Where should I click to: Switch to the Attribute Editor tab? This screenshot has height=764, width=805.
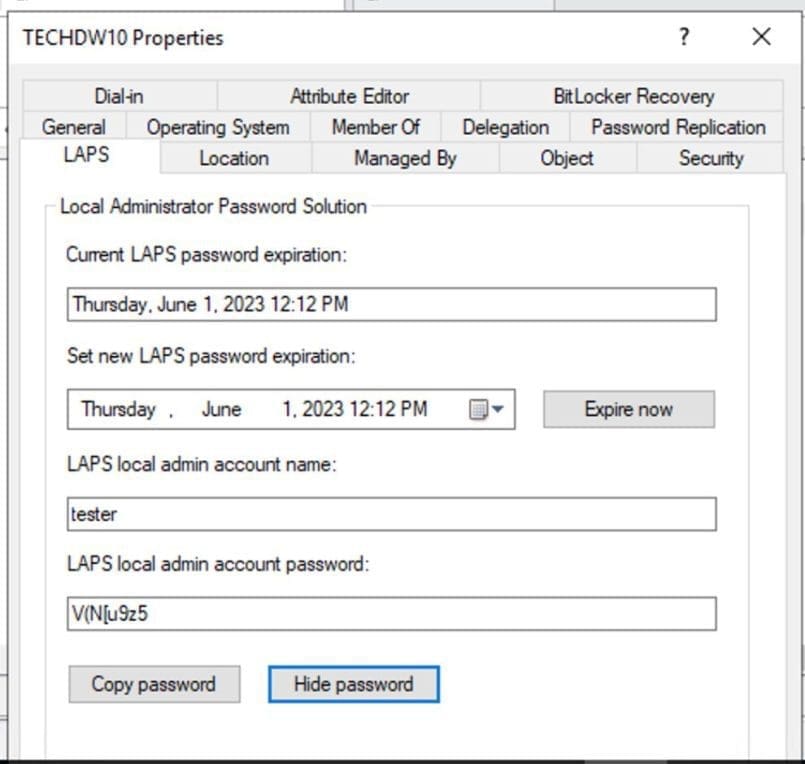[349, 96]
